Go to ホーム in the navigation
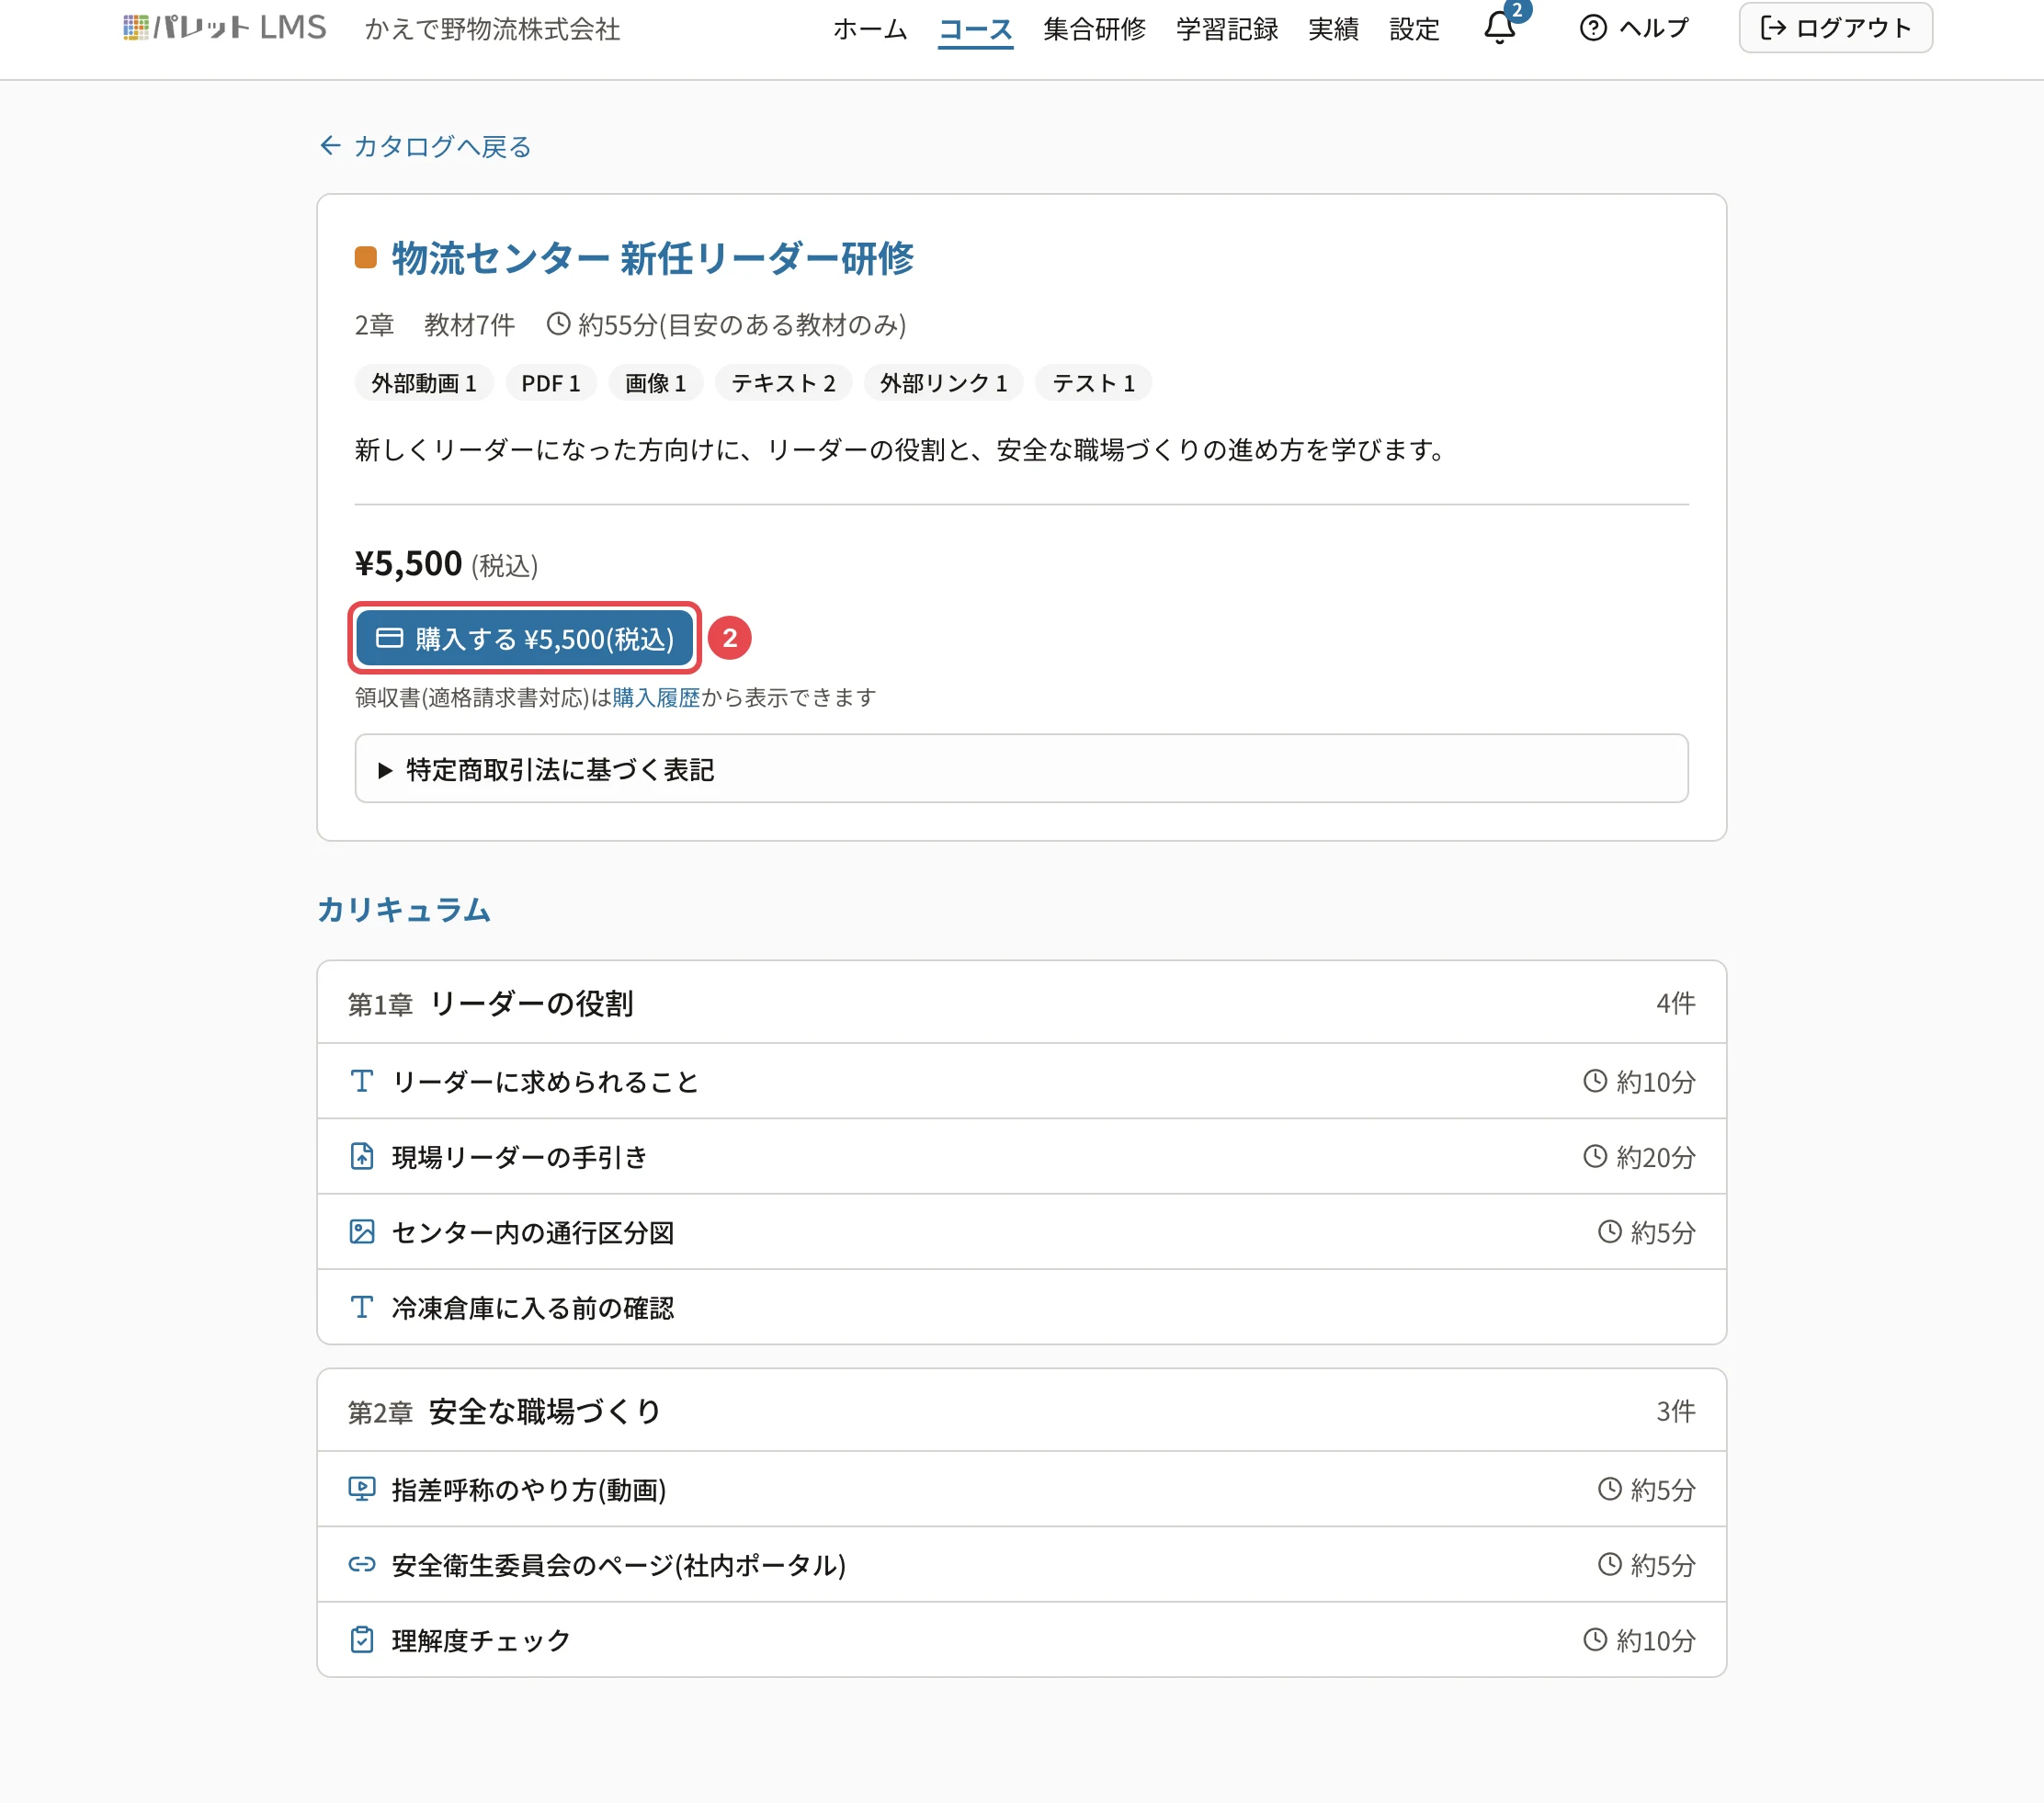This screenshot has height=1803, width=2044. [x=870, y=29]
